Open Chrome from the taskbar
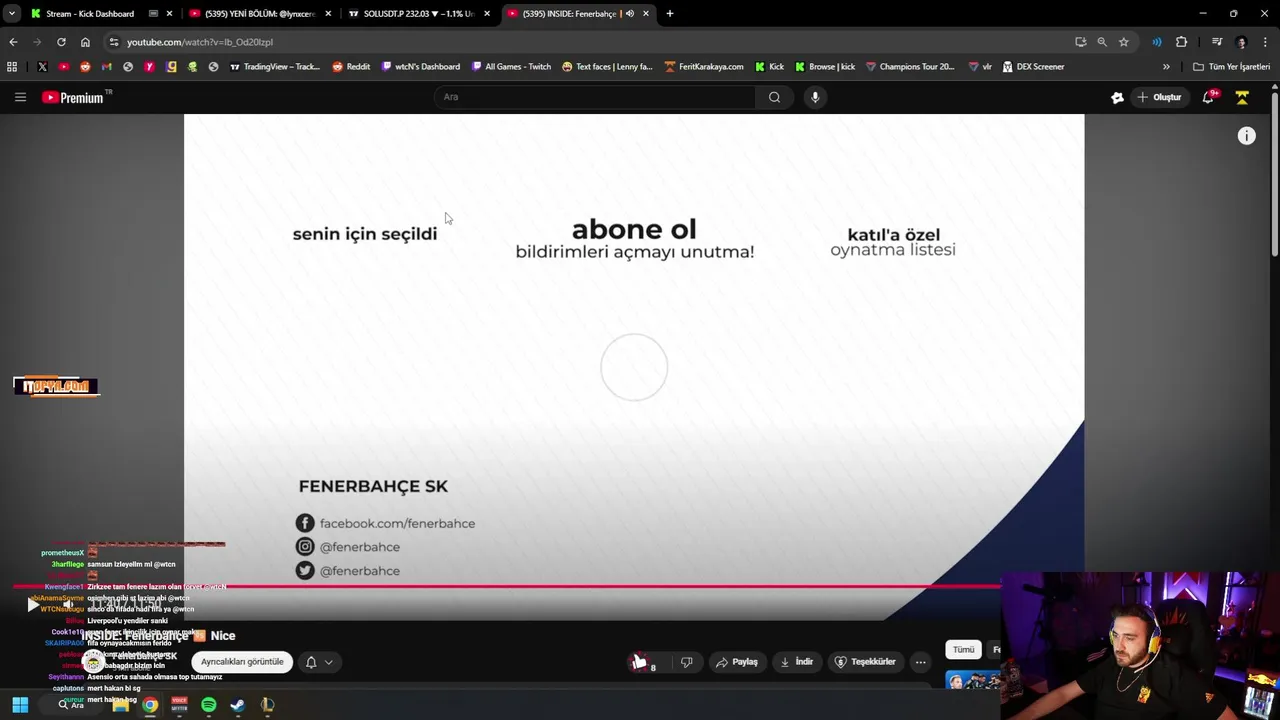Viewport: 1280px width, 720px height. point(149,705)
